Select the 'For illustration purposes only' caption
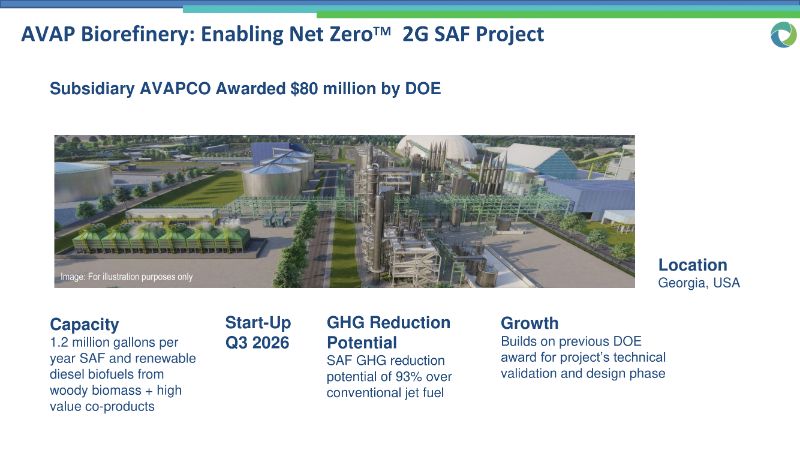 (127, 277)
